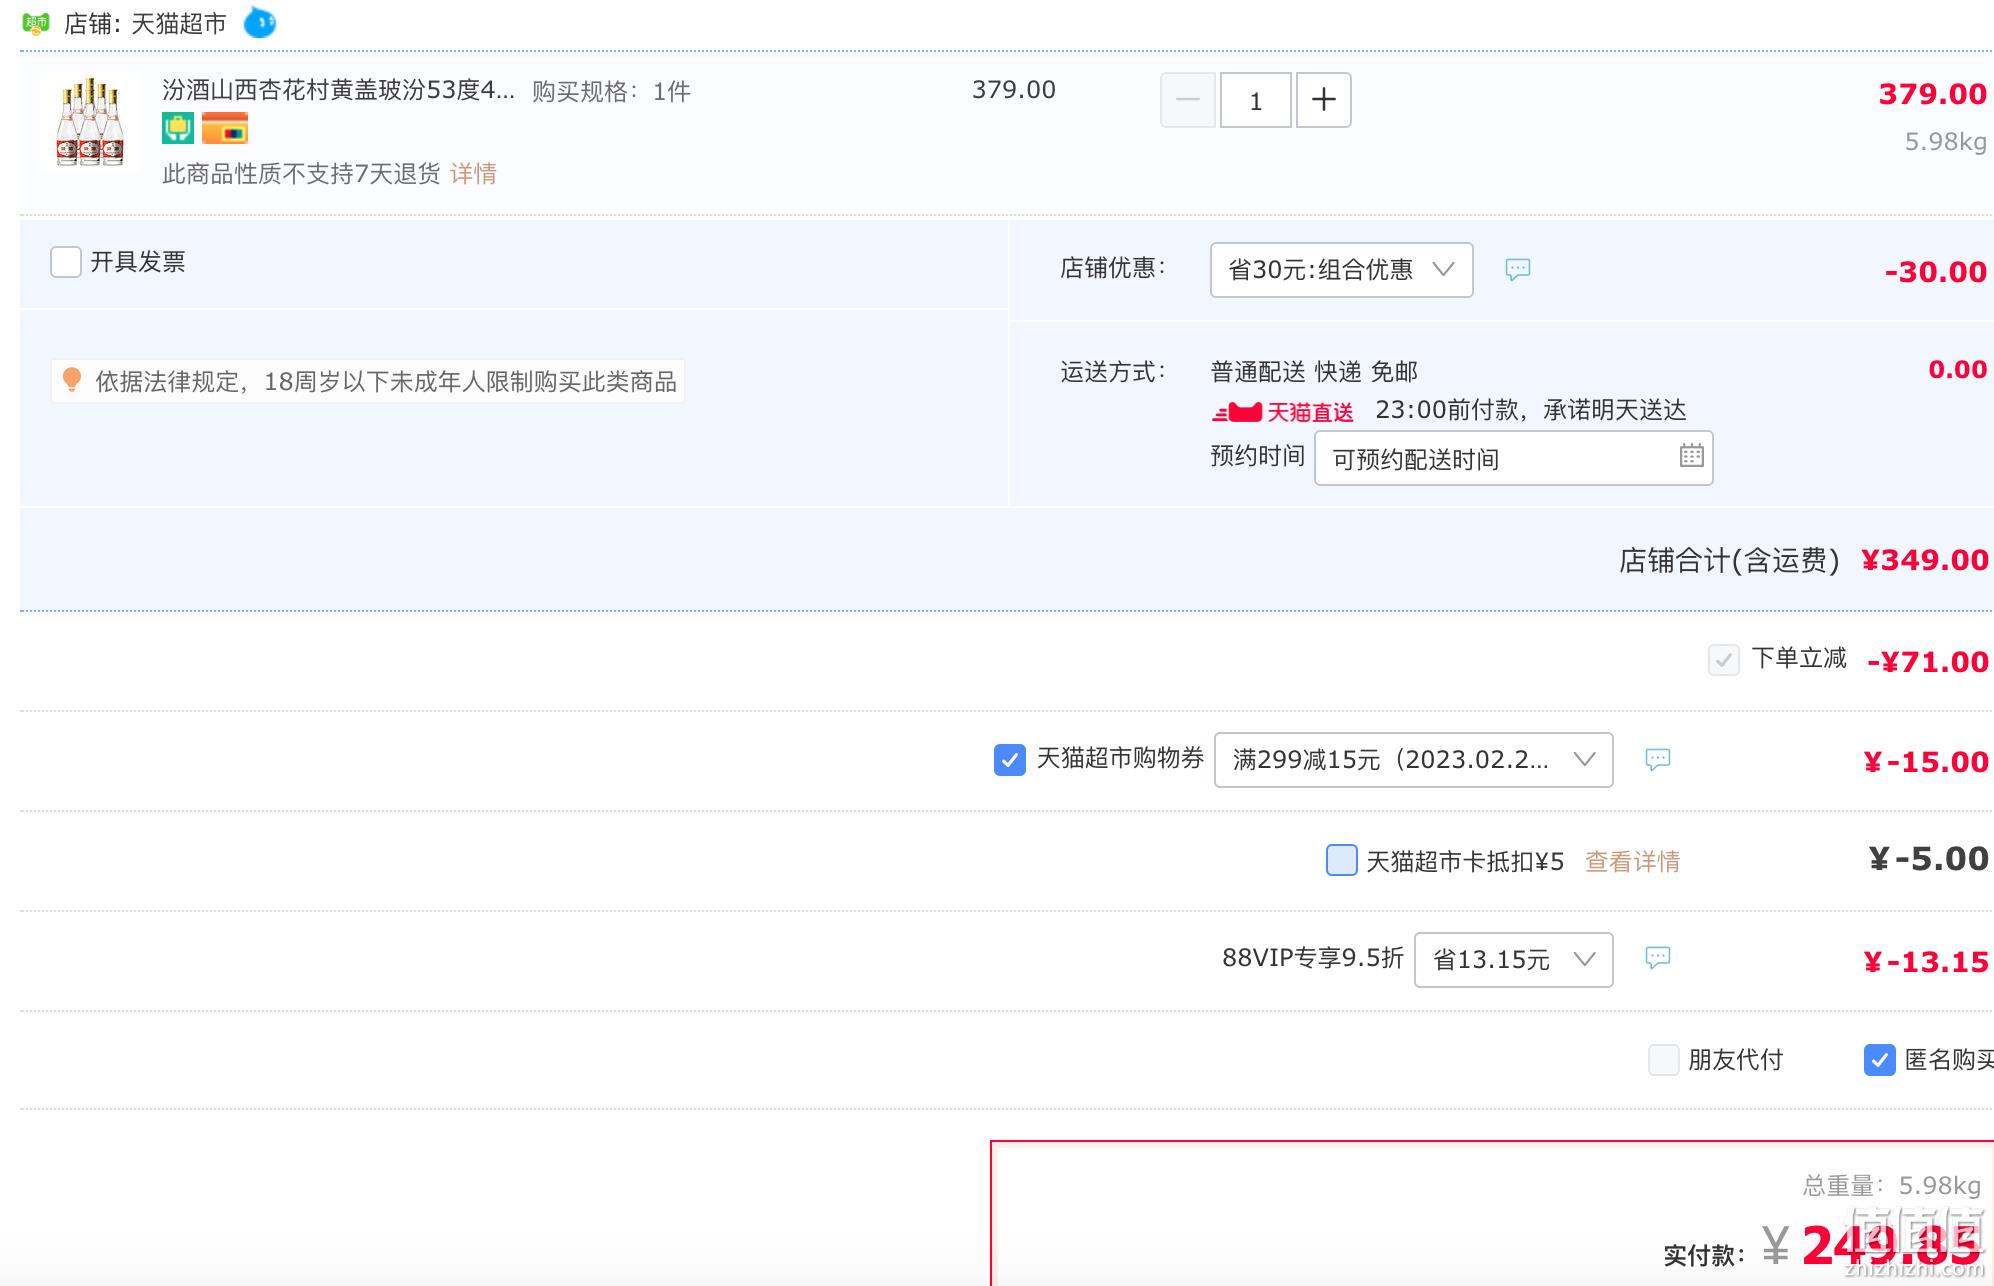The width and height of the screenshot is (1994, 1286).
Task: Expand the 省13.15元 88VIP discount dropdown
Action: pos(1513,960)
